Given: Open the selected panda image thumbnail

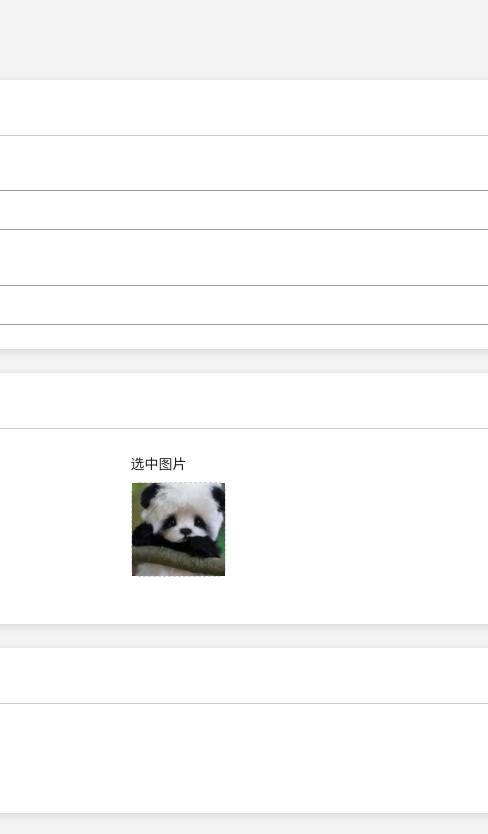Looking at the screenshot, I should coord(178,529).
